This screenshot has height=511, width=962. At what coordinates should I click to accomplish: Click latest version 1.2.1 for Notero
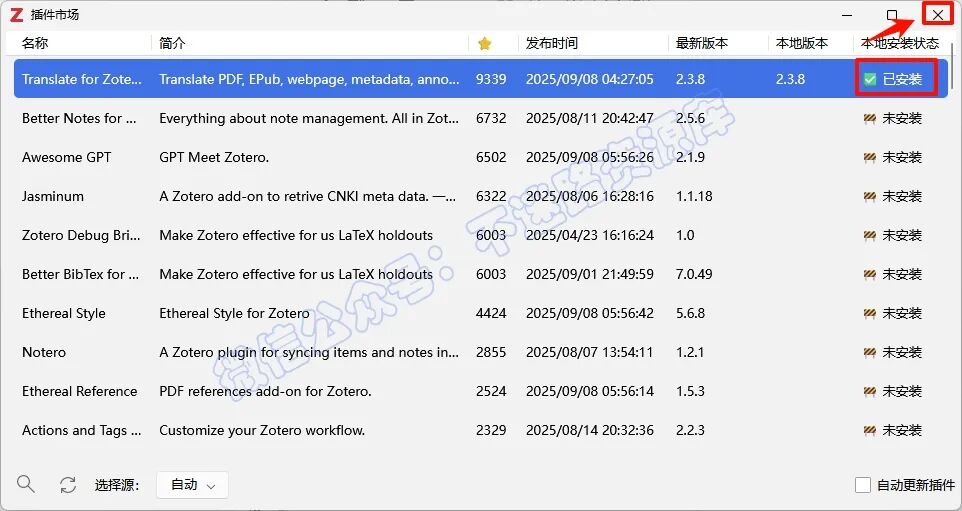point(690,352)
